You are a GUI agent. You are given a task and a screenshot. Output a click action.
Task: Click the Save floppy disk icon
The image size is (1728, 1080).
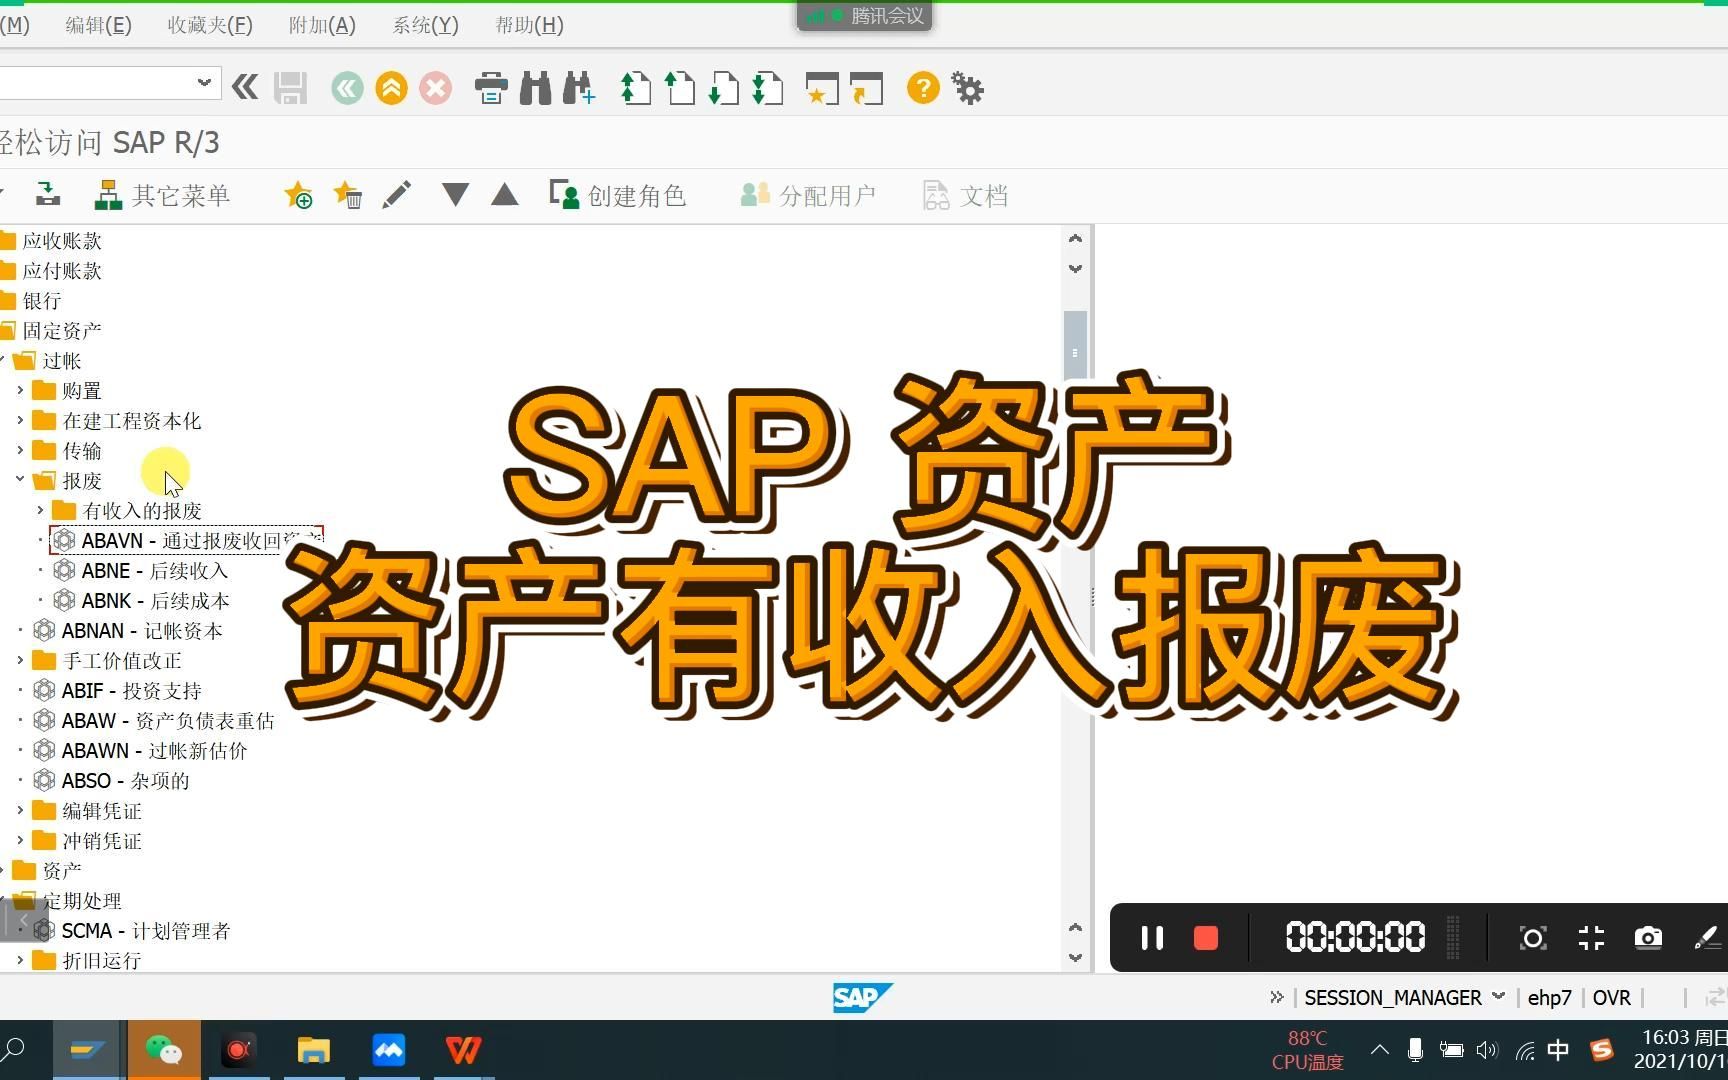click(291, 88)
